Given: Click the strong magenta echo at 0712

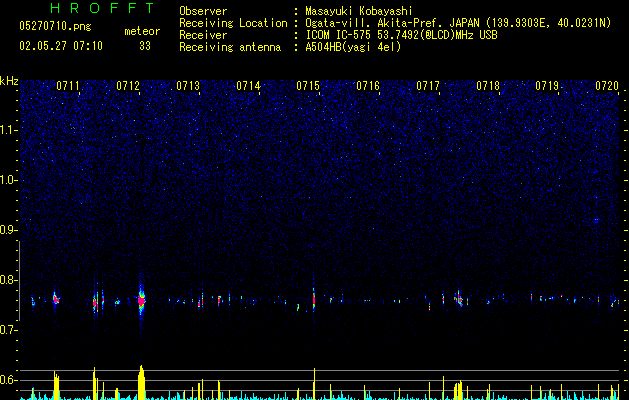Looking at the screenshot, I should (x=141, y=301).
